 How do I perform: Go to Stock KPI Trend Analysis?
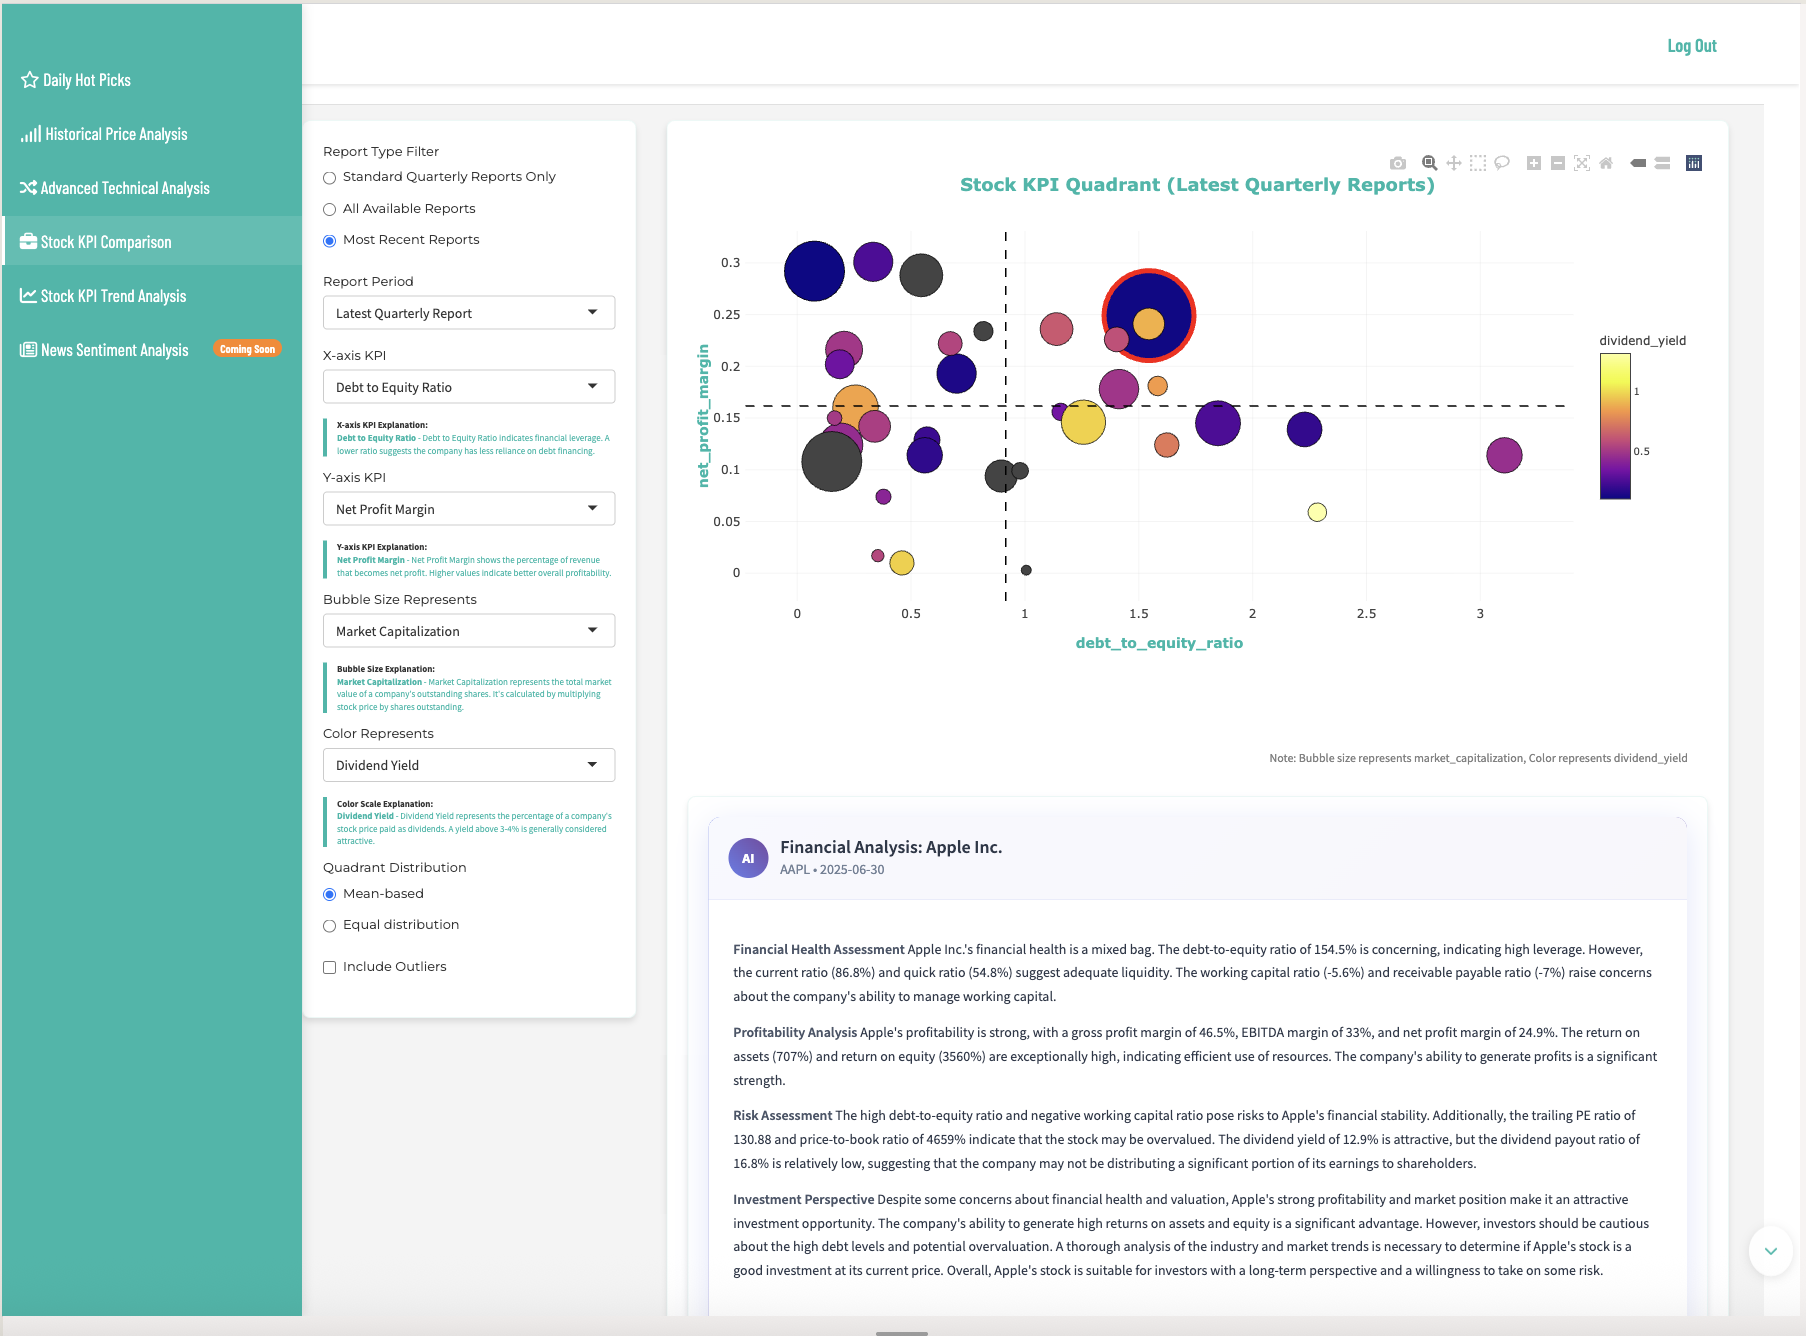[x=113, y=296]
